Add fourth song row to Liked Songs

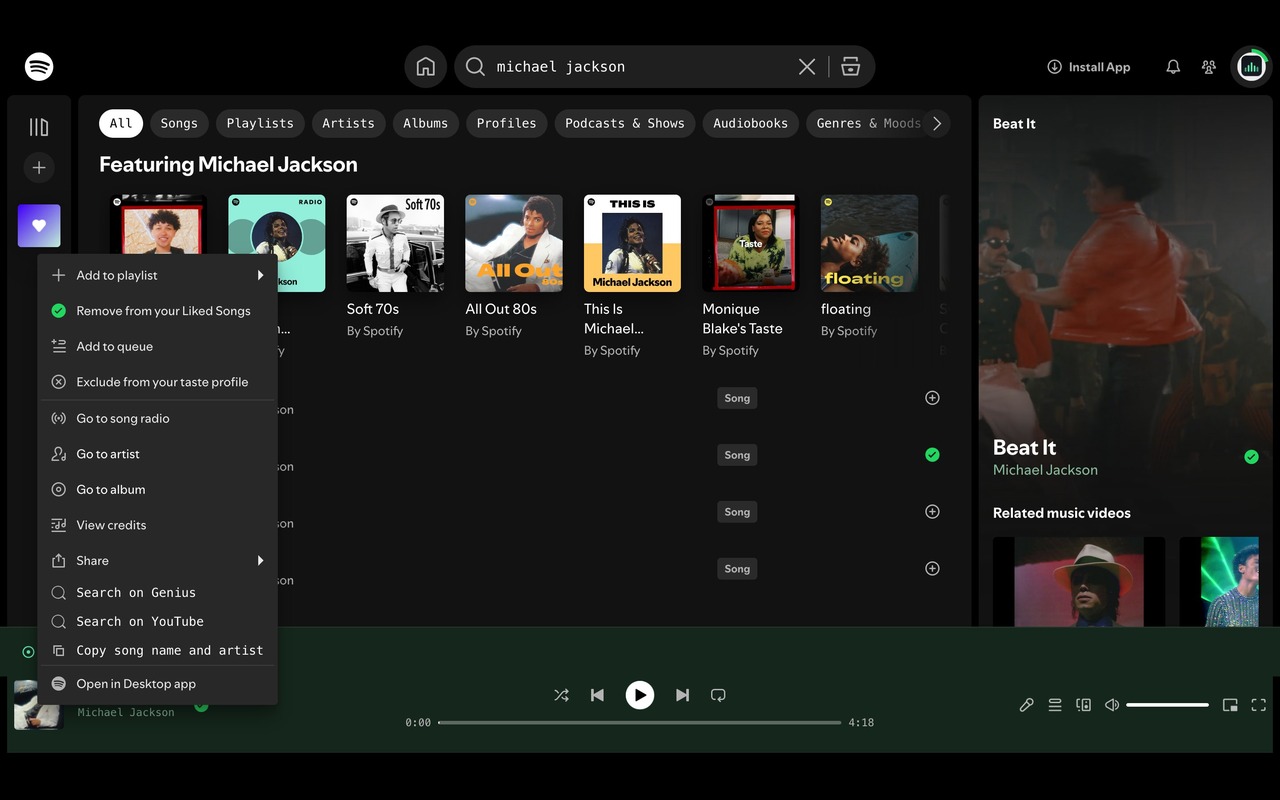932,569
